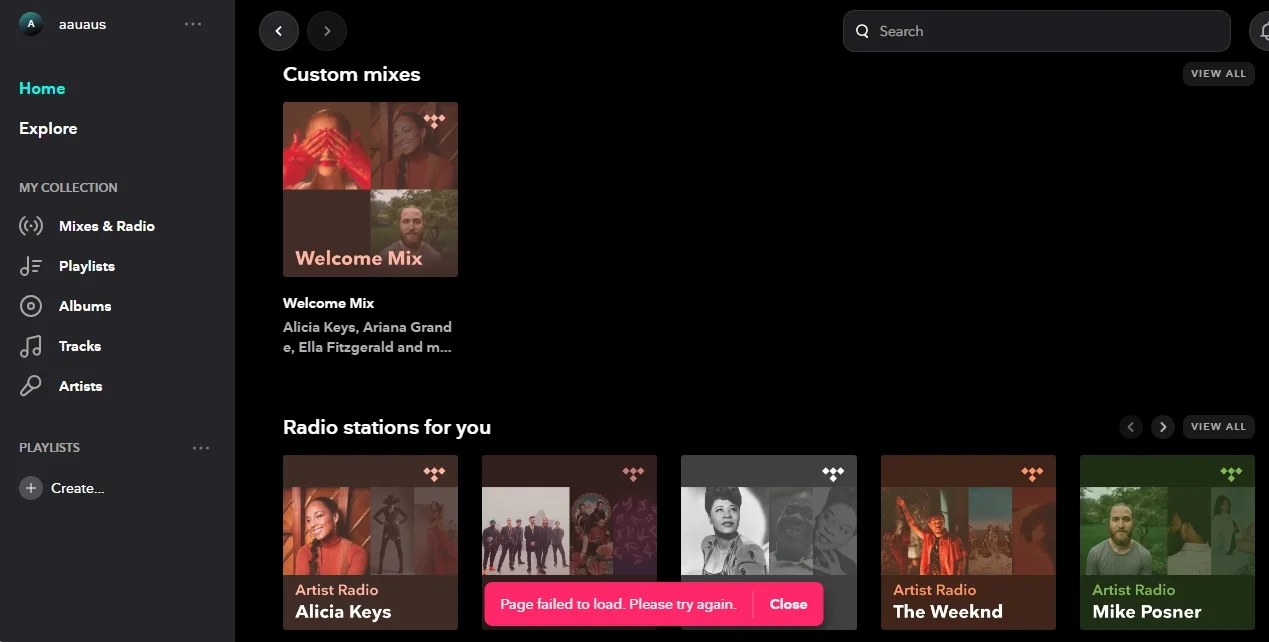This screenshot has height=642, width=1269.
Task: Open the Playlists section options menu
Action: click(201, 448)
